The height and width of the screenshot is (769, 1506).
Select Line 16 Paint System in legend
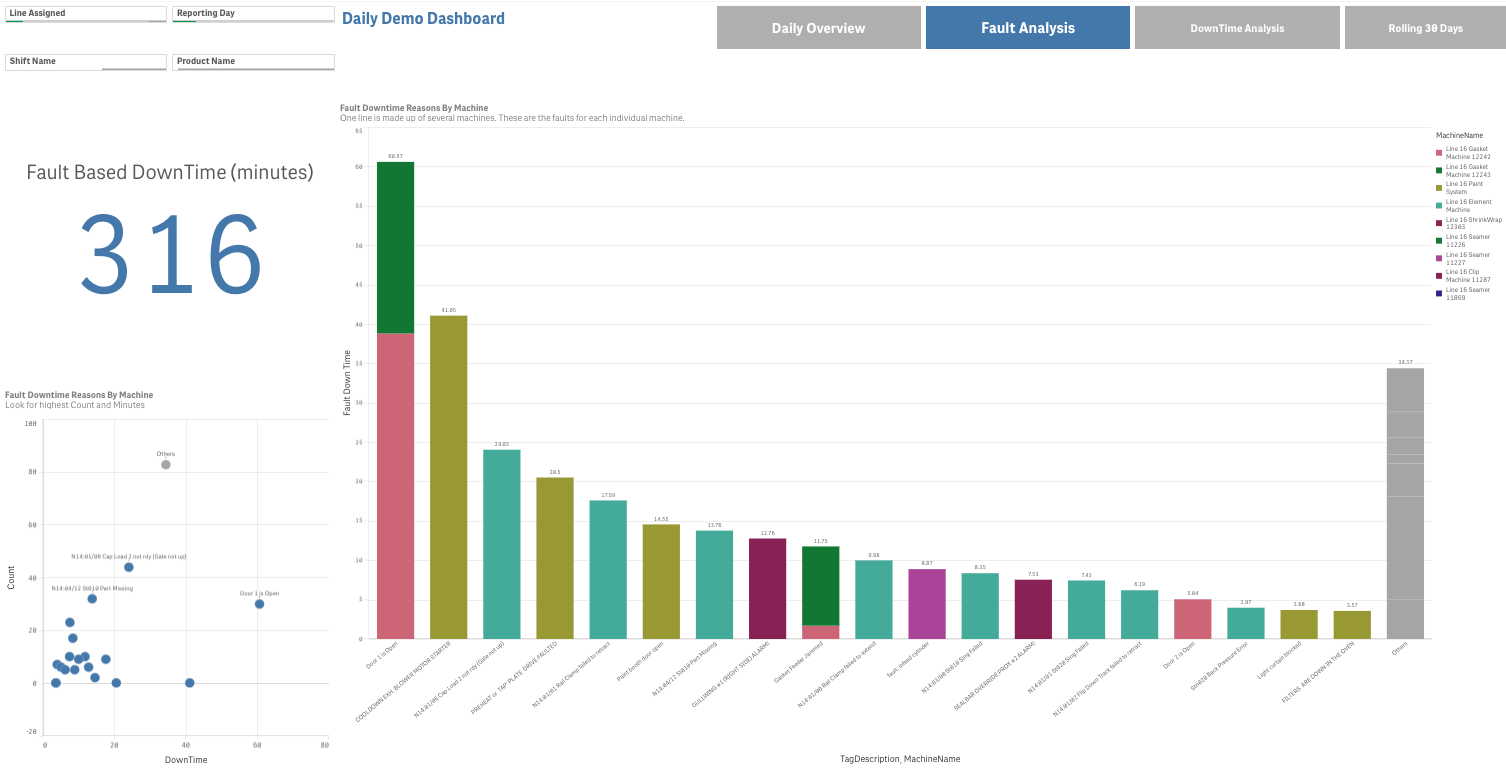pyautogui.click(x=1439, y=188)
